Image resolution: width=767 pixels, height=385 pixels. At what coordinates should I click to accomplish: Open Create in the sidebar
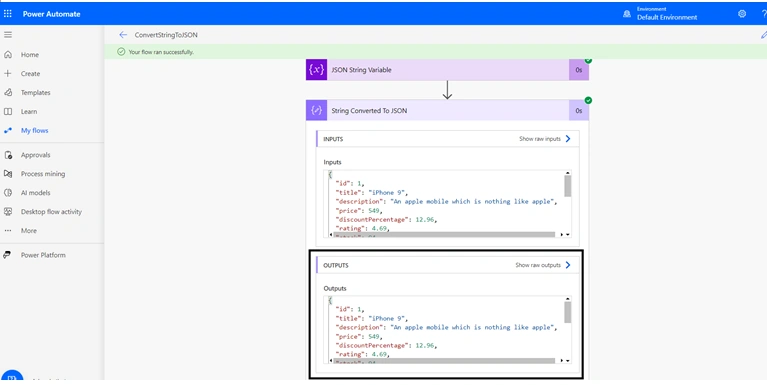click(x=30, y=73)
